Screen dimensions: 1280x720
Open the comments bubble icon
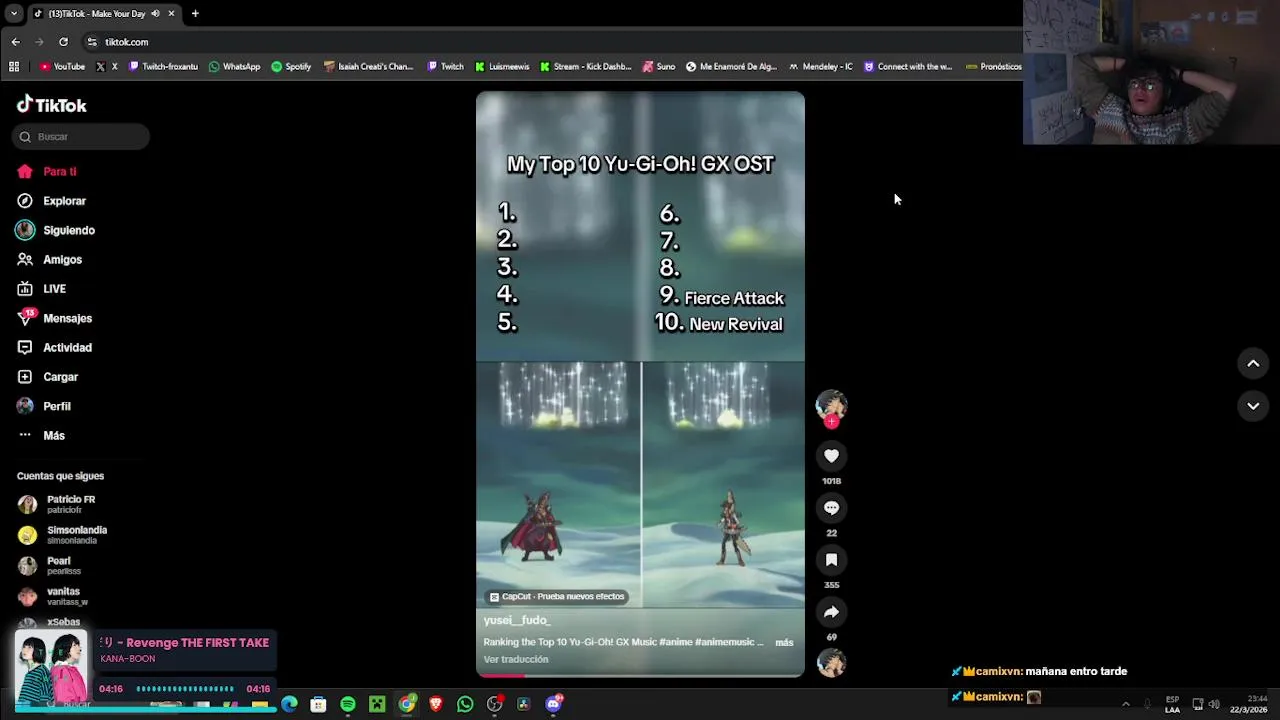point(831,508)
